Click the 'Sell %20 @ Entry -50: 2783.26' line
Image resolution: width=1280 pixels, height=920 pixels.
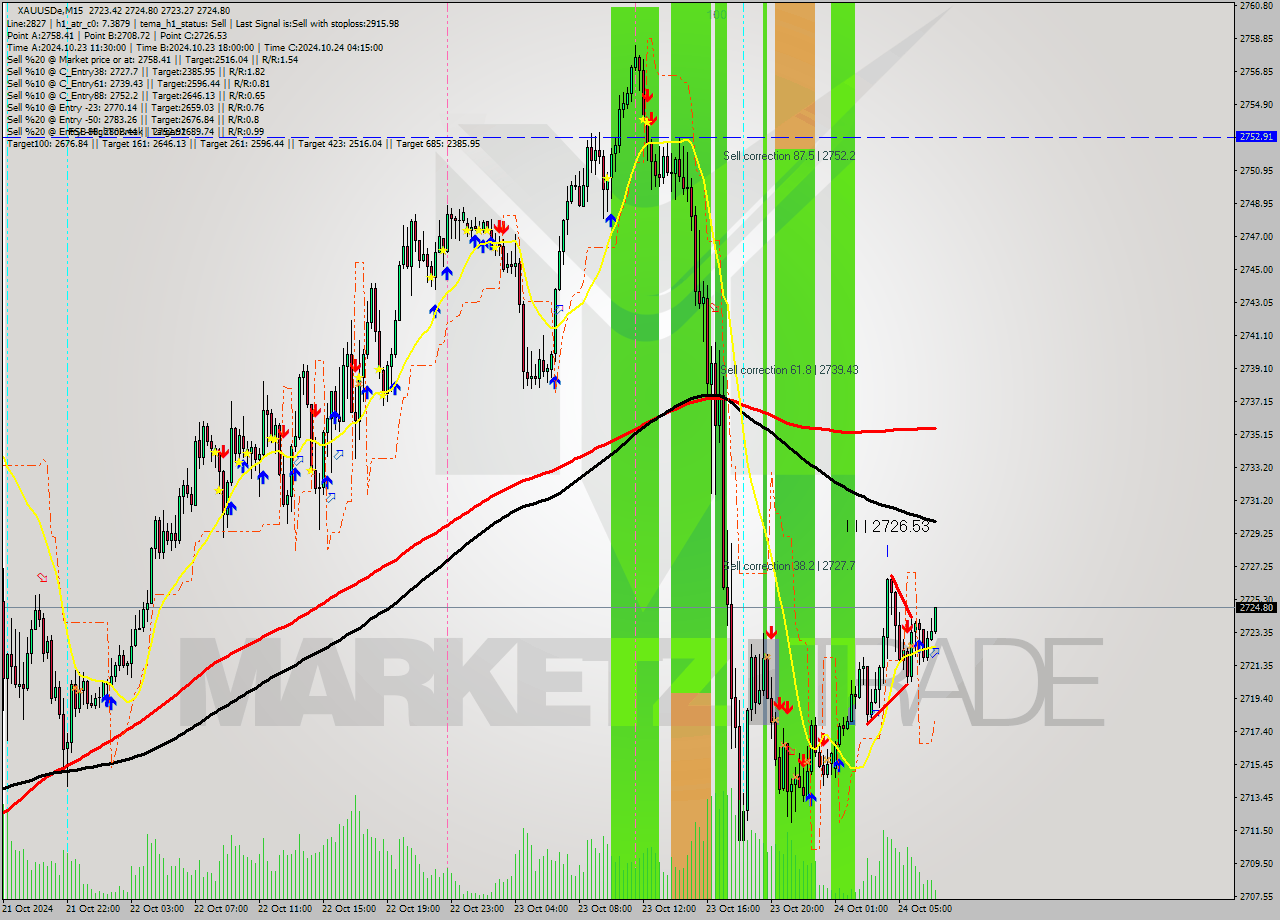click(x=132, y=119)
